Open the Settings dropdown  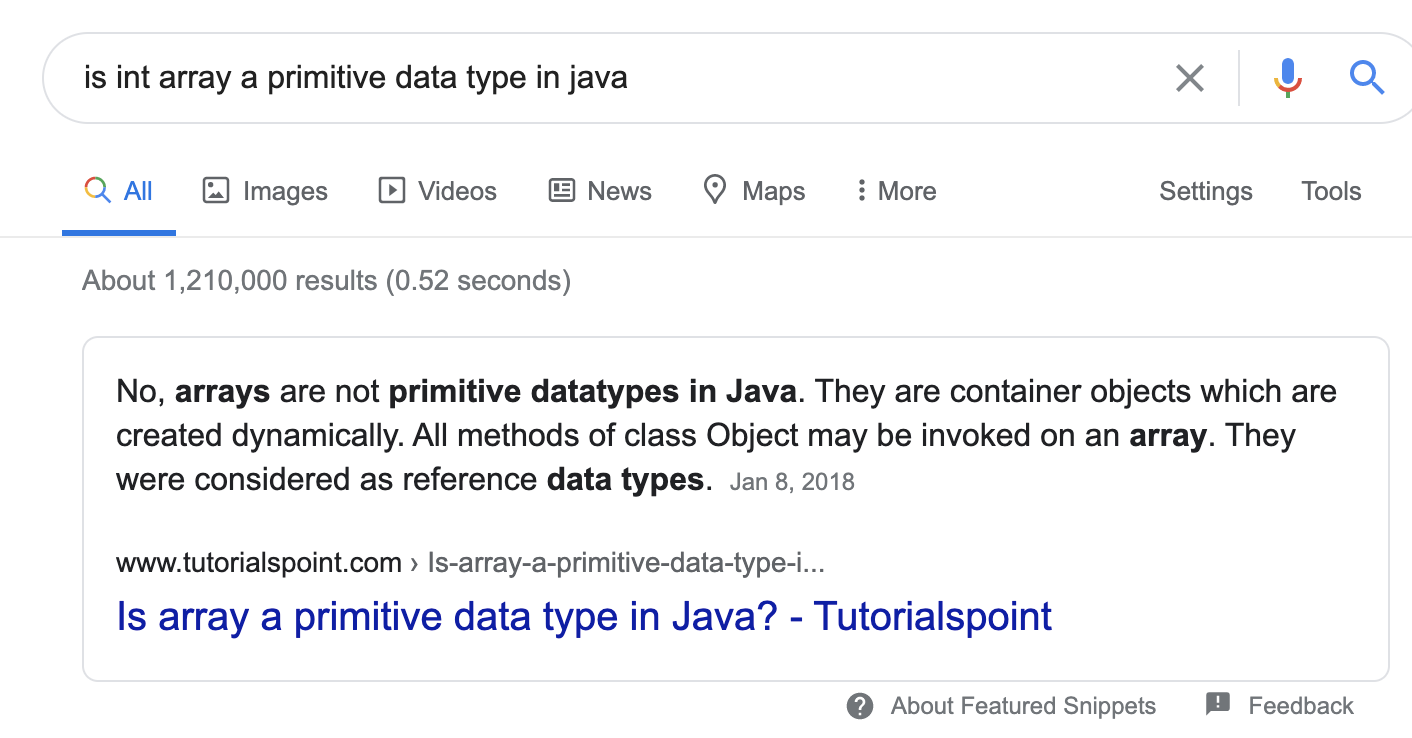[1205, 191]
